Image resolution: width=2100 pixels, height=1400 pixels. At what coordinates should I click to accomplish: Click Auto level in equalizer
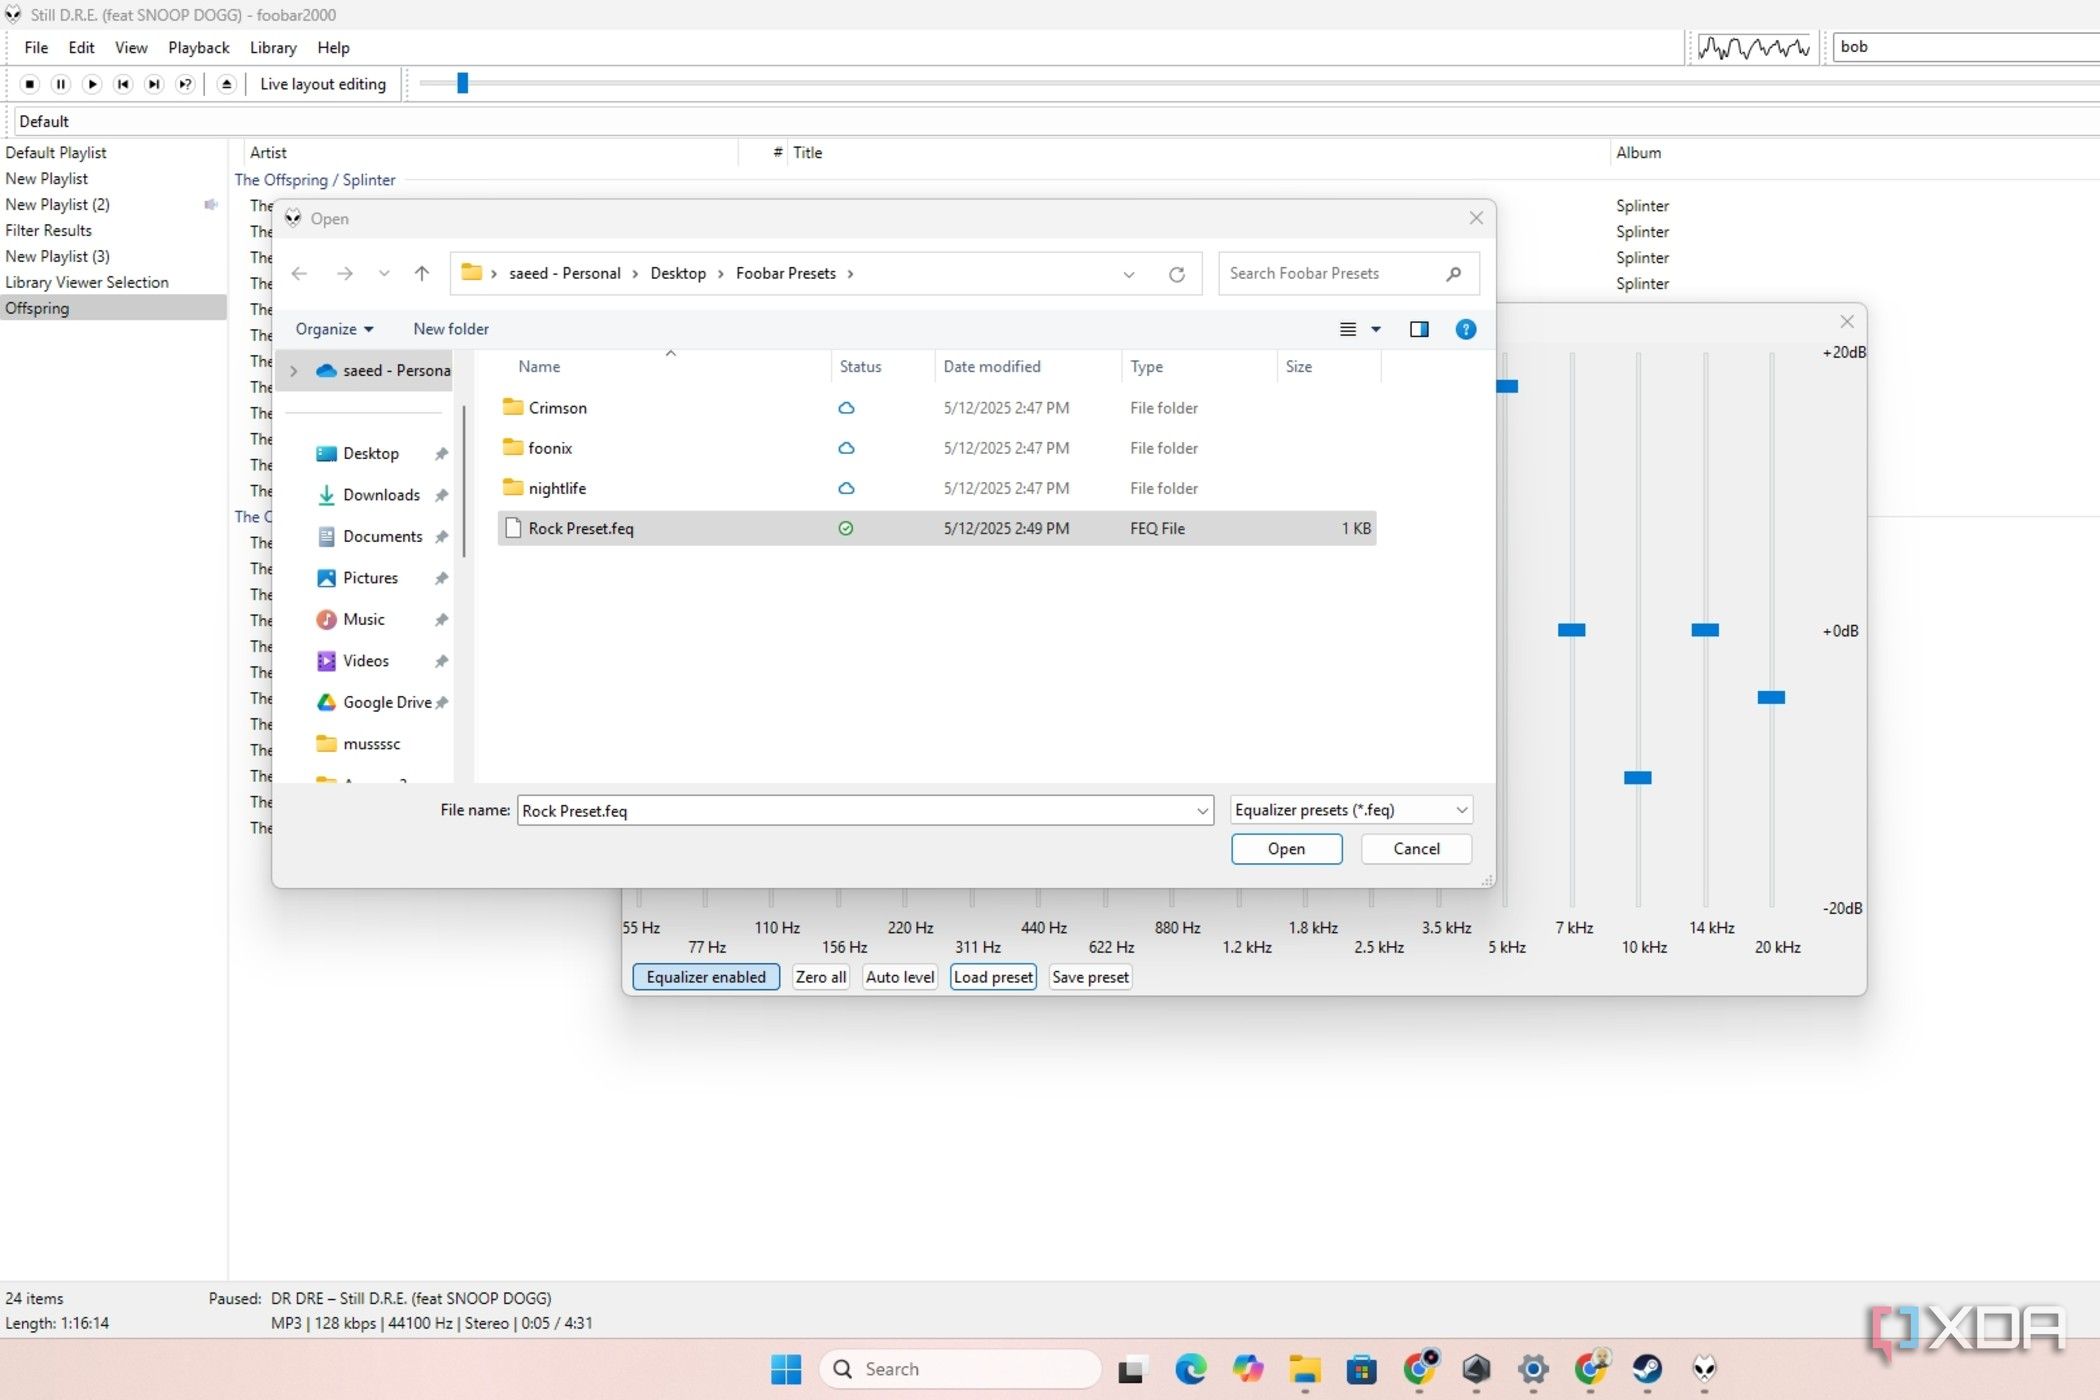[900, 977]
